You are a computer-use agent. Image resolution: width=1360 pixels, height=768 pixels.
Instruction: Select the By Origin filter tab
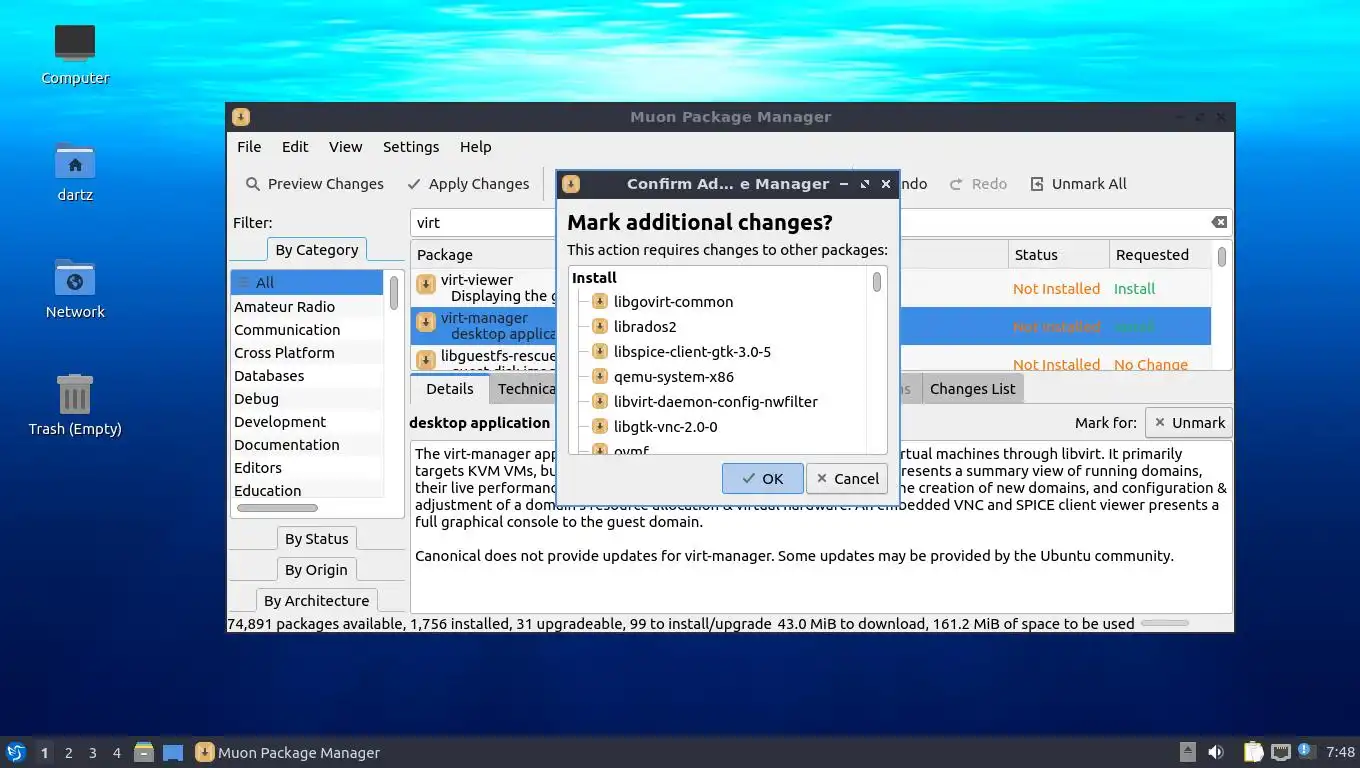point(316,570)
